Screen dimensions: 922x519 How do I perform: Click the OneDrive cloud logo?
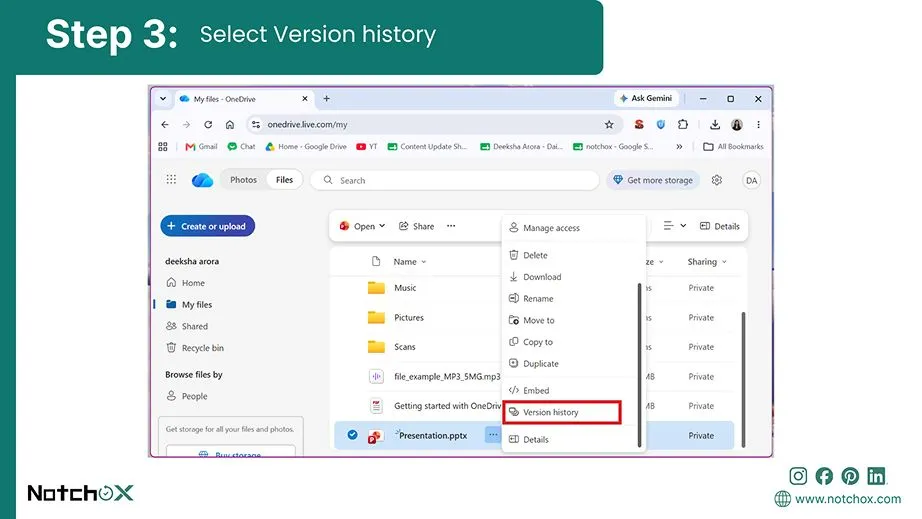[x=202, y=180]
